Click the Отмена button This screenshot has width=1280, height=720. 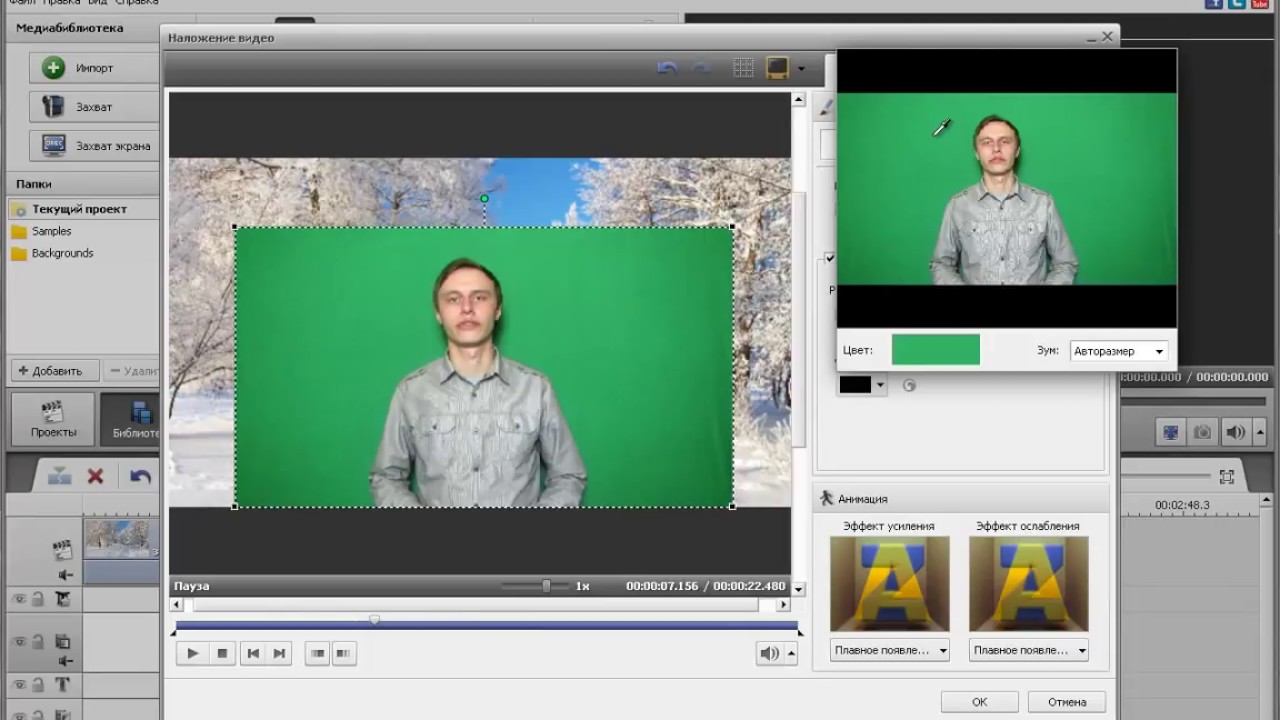[1067, 702]
